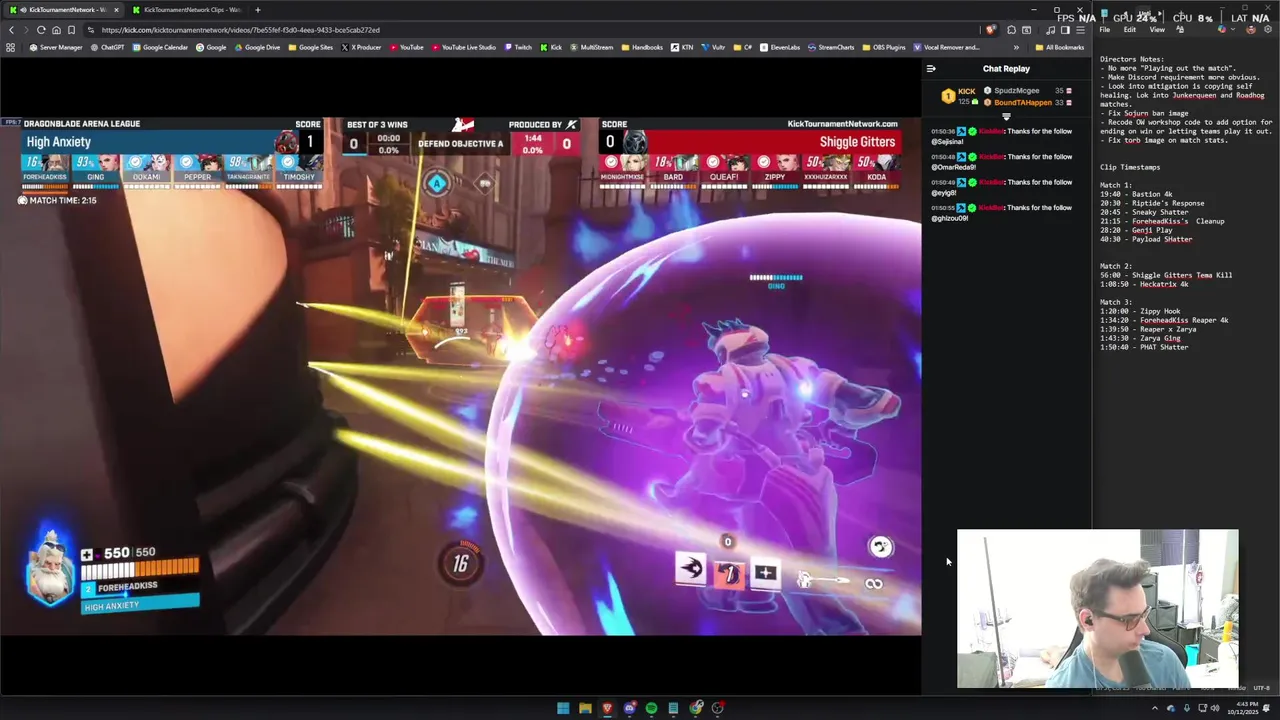This screenshot has width=1280, height=720.
Task: Reload the page in the browser
Action: tap(41, 30)
